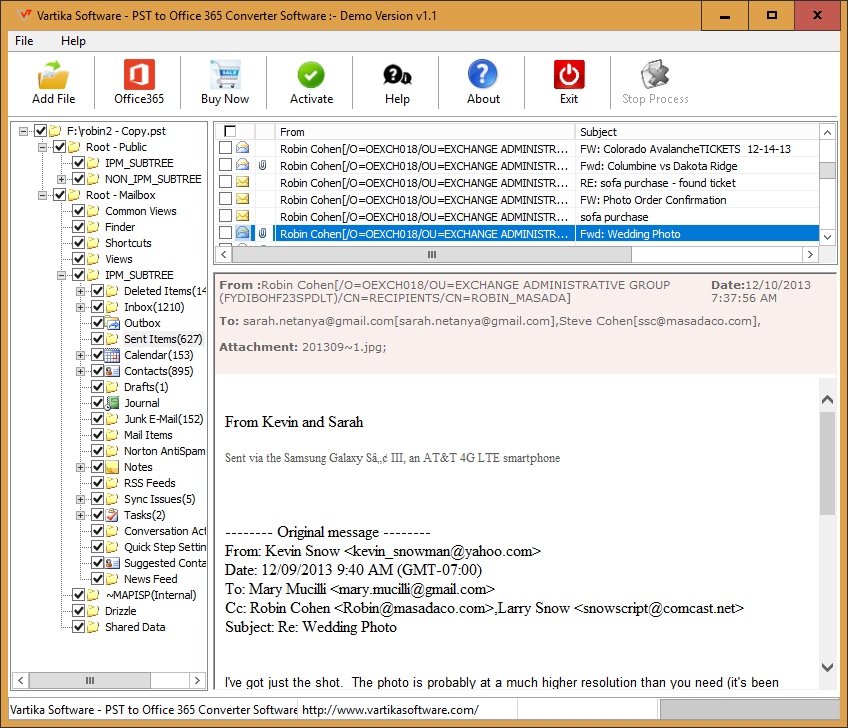Click email list scroll-down arrow

pos(827,237)
